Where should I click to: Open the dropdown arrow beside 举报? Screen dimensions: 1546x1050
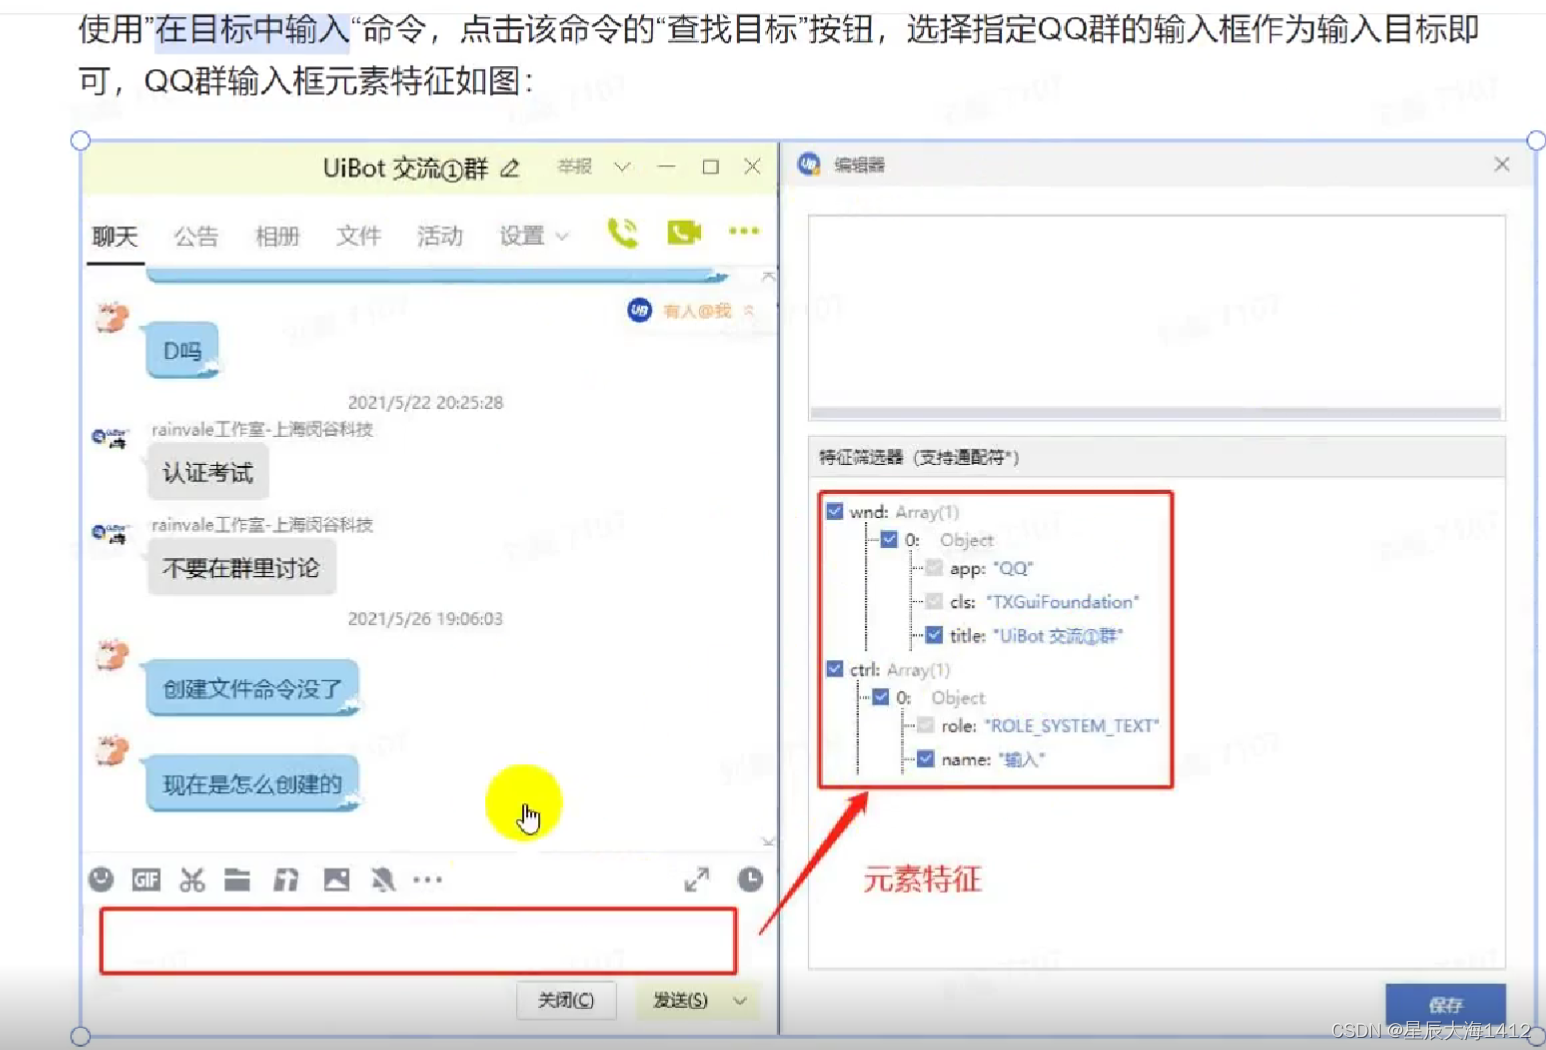click(x=622, y=167)
